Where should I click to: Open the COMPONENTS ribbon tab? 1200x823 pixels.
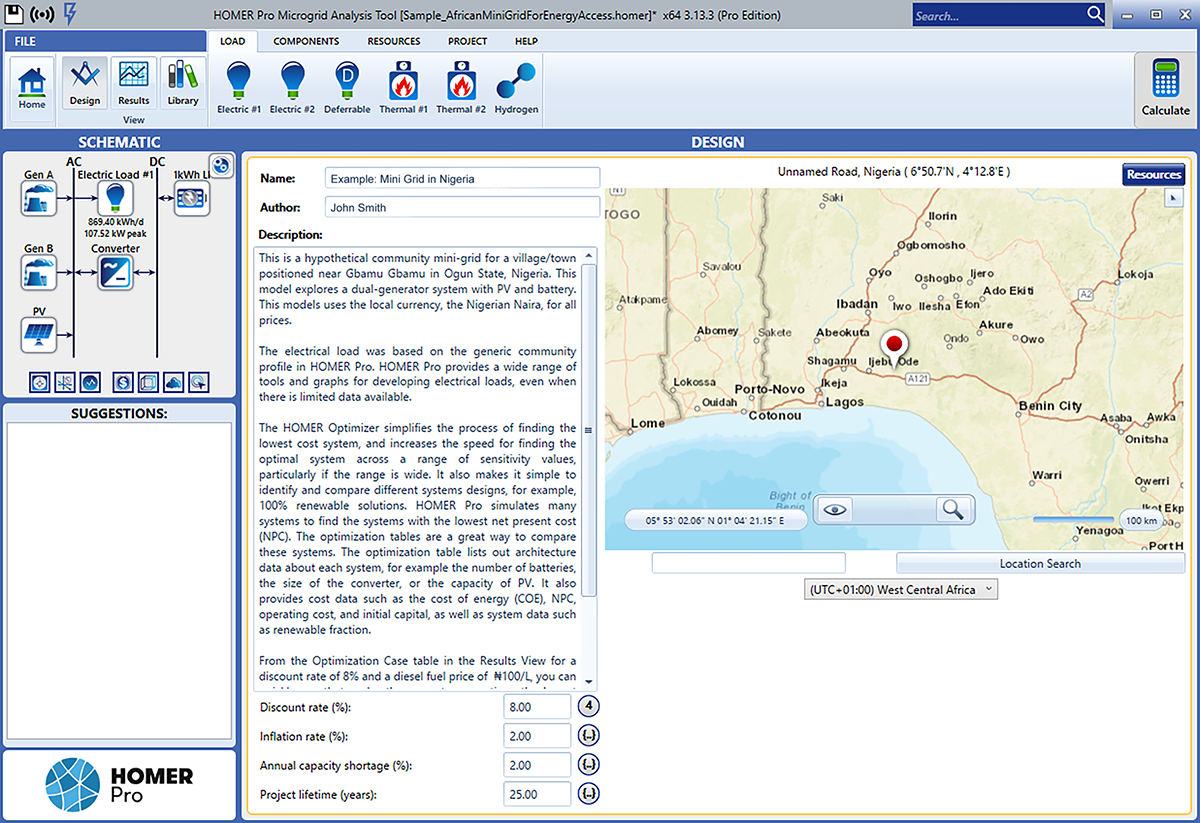click(306, 41)
